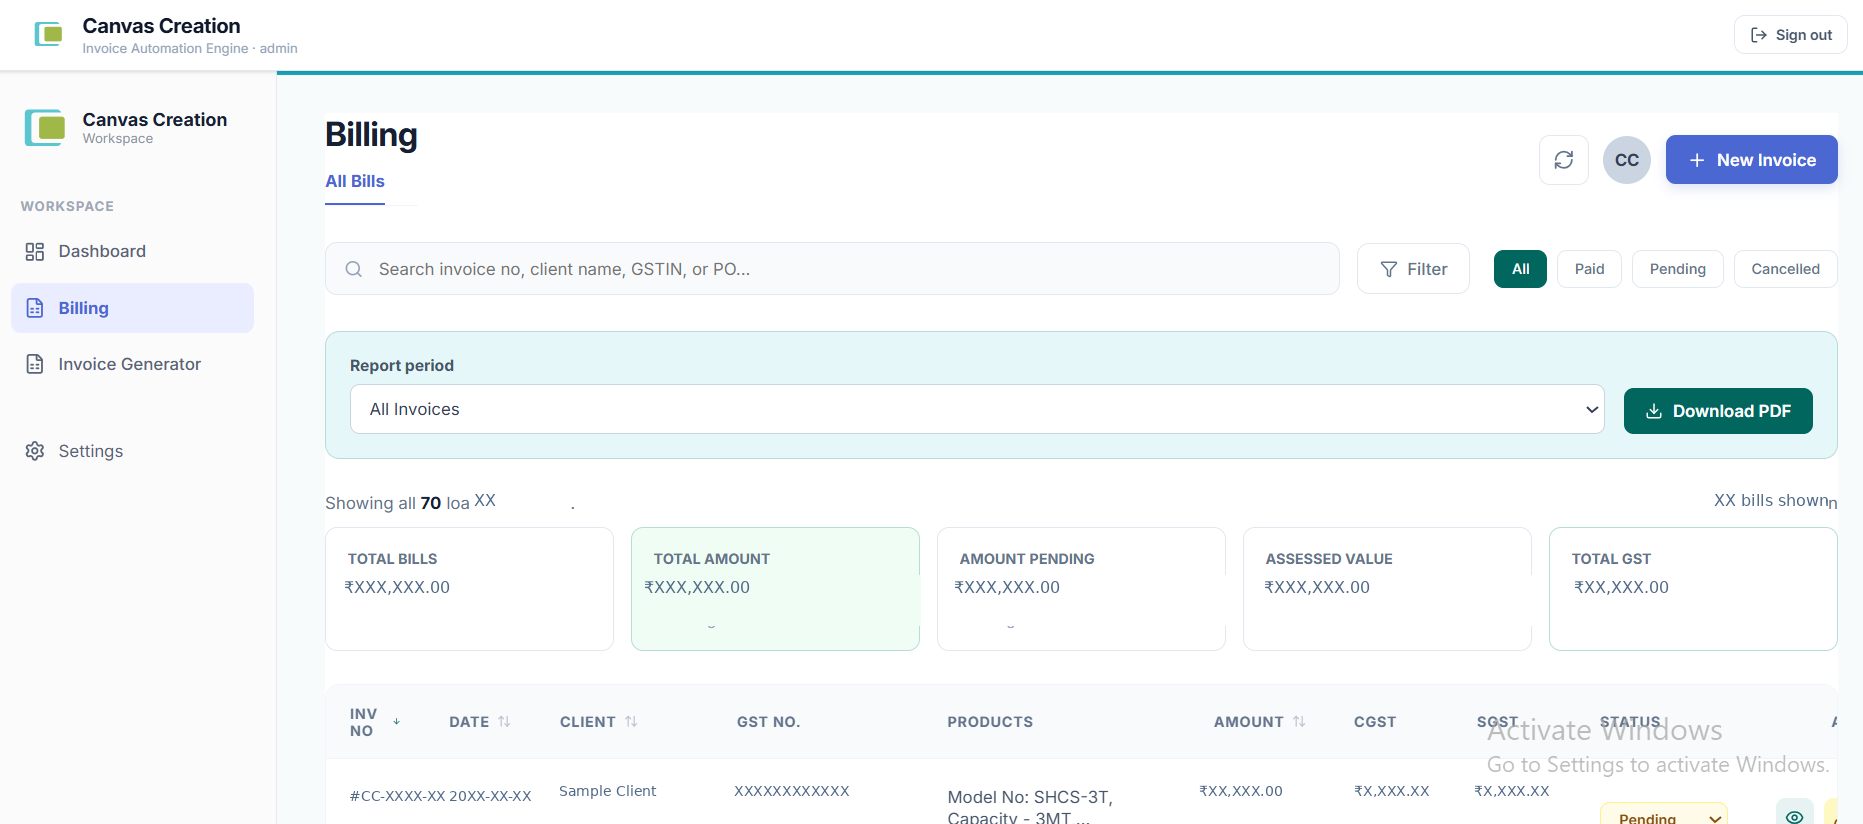Image resolution: width=1863 pixels, height=824 pixels.
Task: Open the Pending status dropdown for Sample Client
Action: (1663, 815)
